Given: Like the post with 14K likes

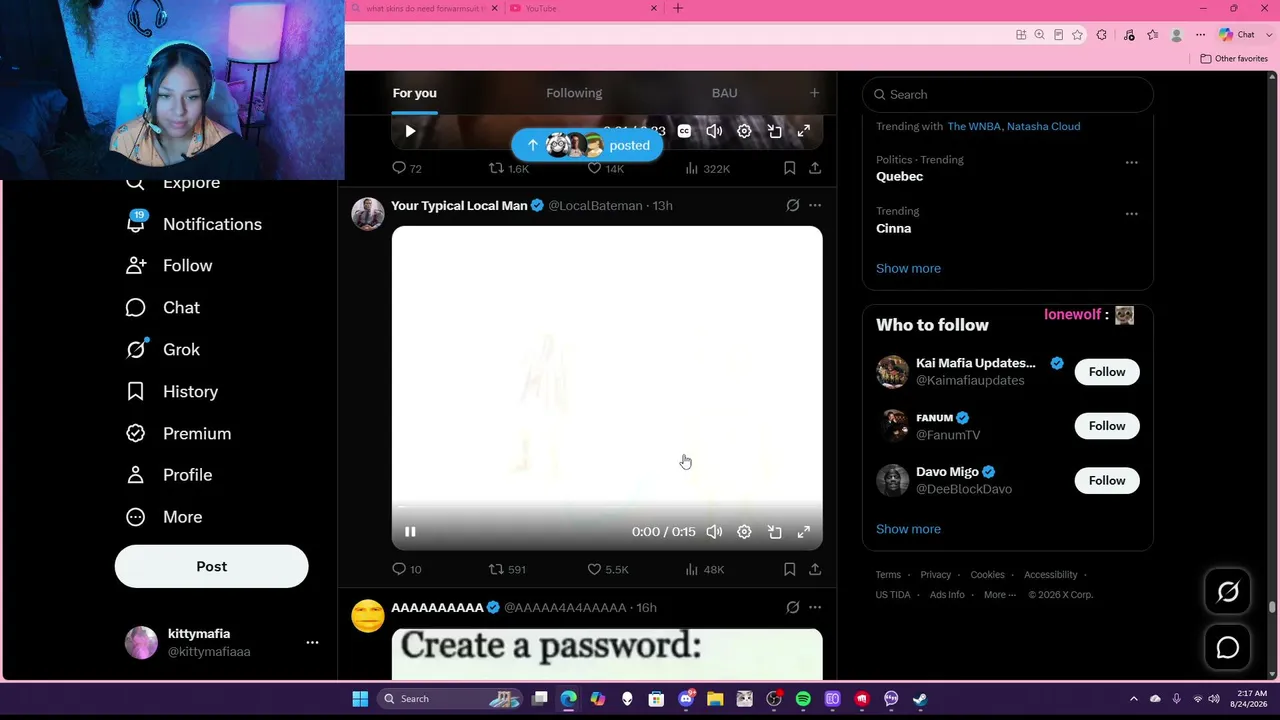Looking at the screenshot, I should [x=605, y=168].
